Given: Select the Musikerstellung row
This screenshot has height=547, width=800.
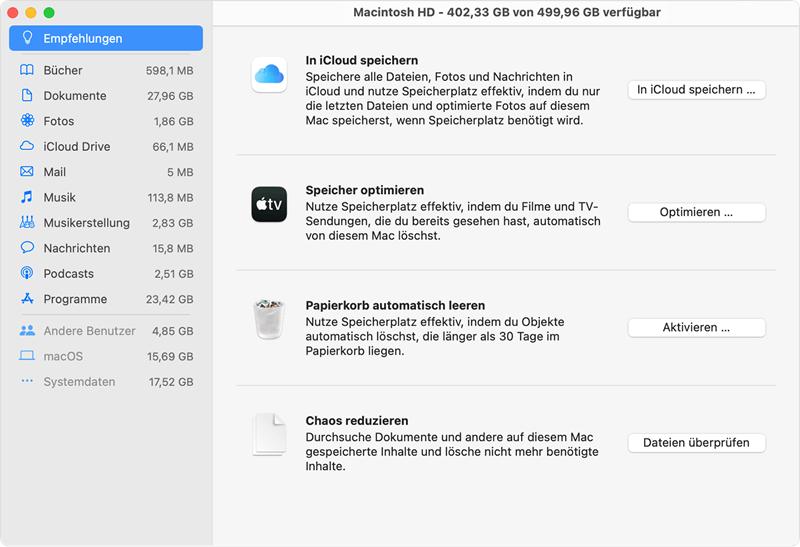Looking at the screenshot, I should 106,223.
